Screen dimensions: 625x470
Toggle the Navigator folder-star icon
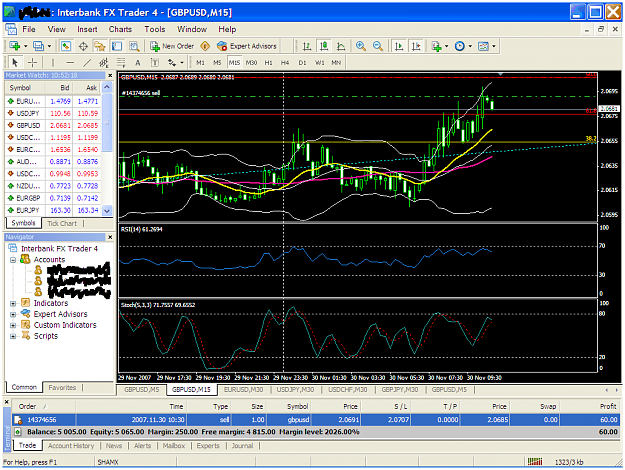(99, 46)
